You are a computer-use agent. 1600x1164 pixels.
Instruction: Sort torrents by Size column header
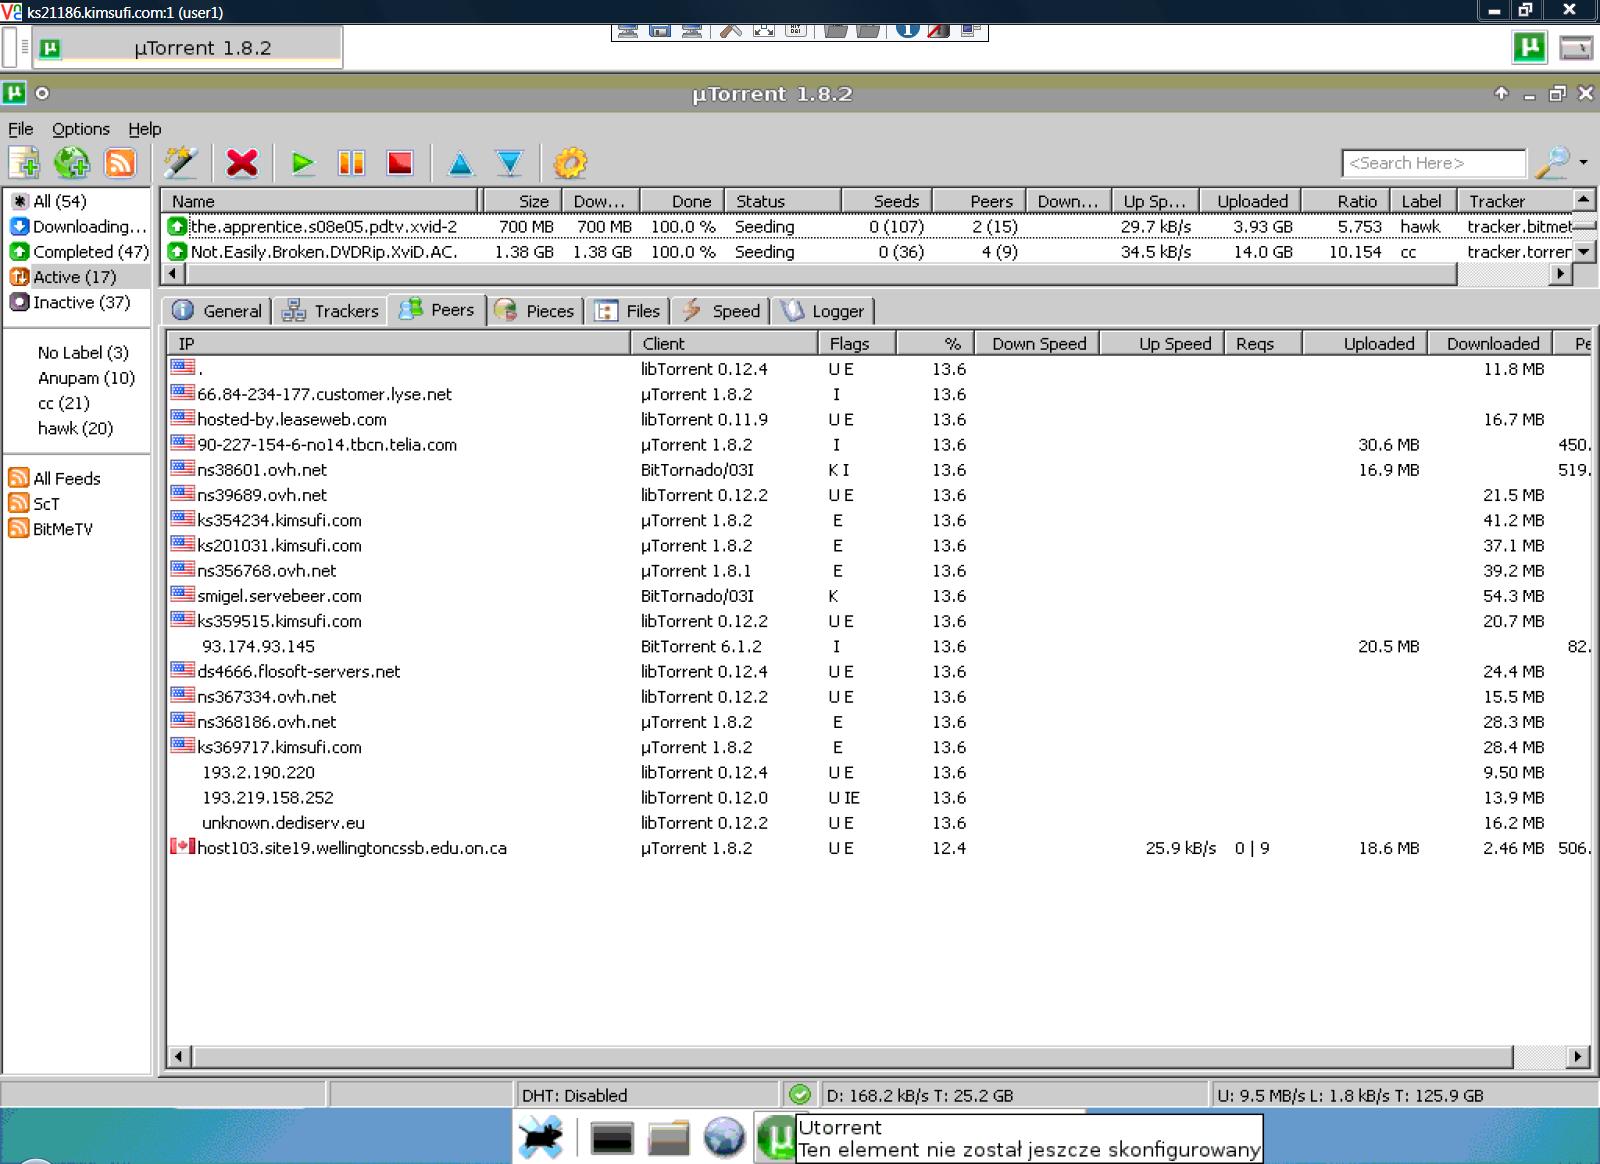(x=521, y=201)
